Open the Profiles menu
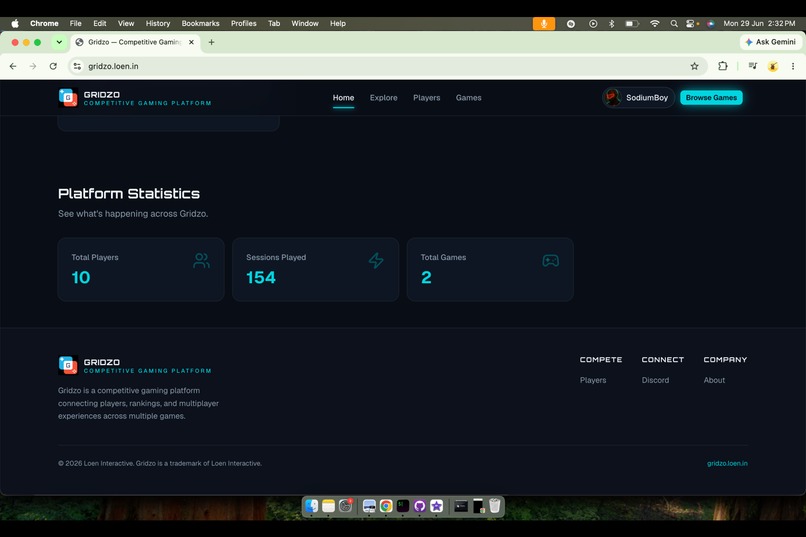Viewport: 806px width, 537px height. (244, 24)
